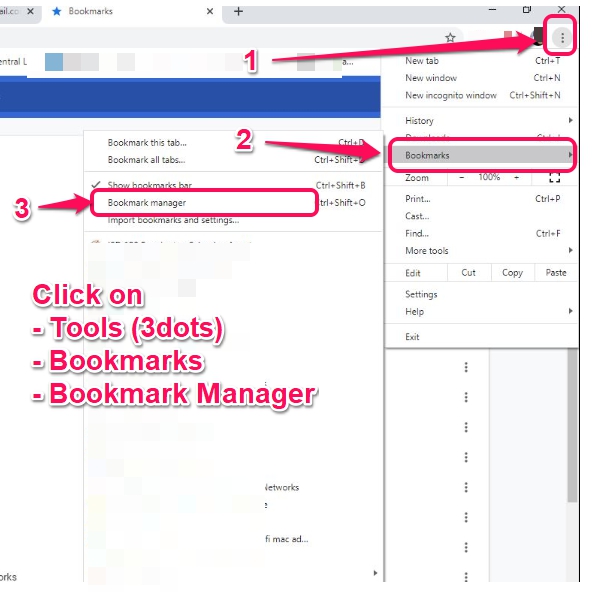This screenshot has width=602, height=592.
Task: Choose New incognito window
Action: (451, 96)
